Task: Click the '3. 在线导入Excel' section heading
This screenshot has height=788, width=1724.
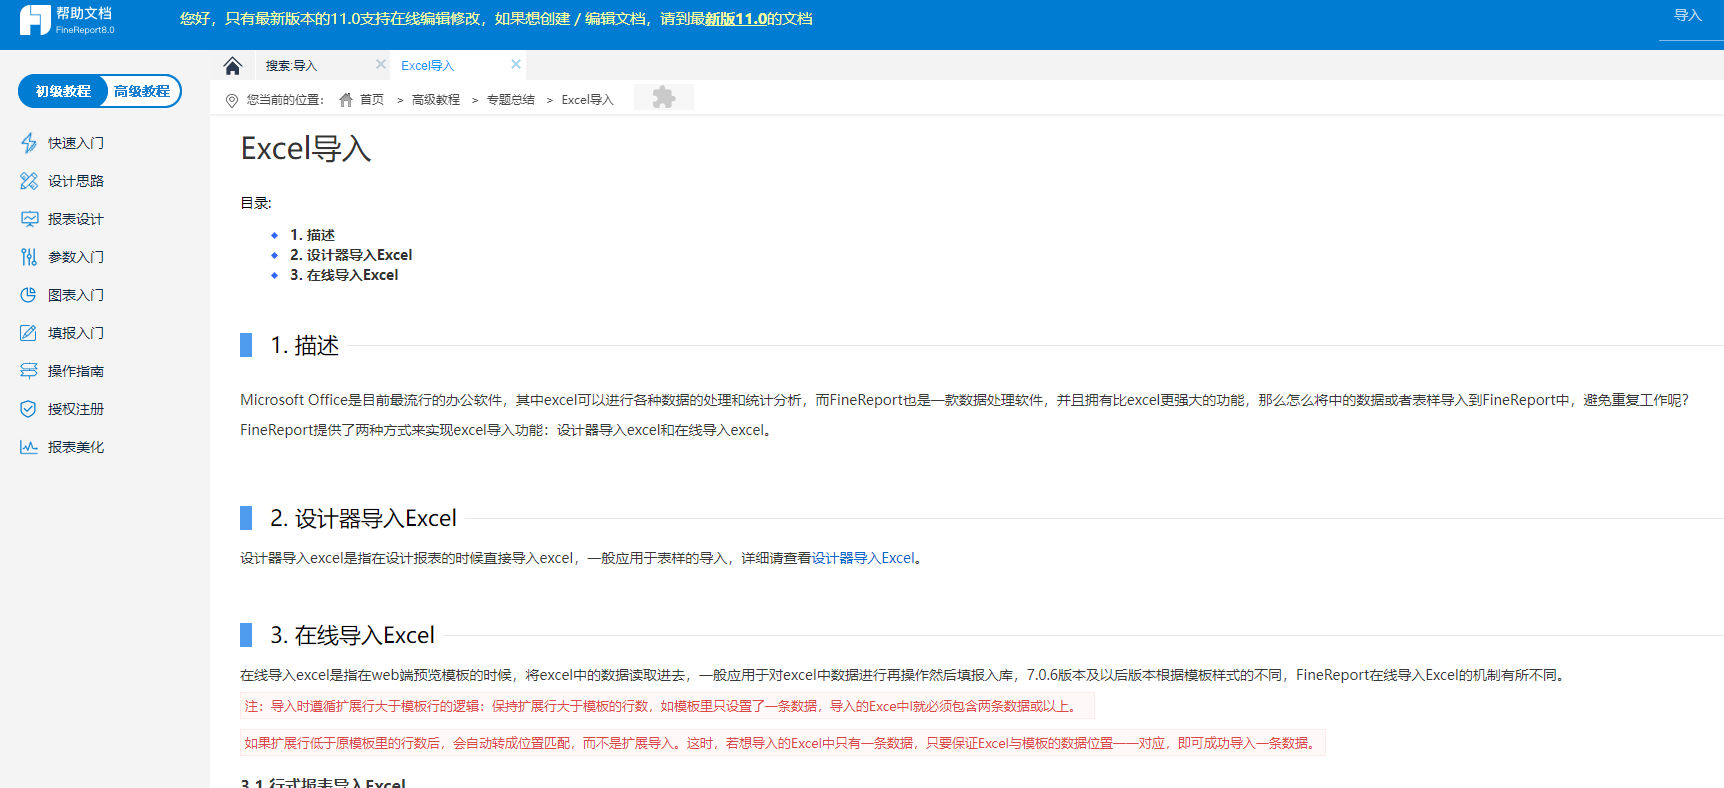Action: pos(352,636)
